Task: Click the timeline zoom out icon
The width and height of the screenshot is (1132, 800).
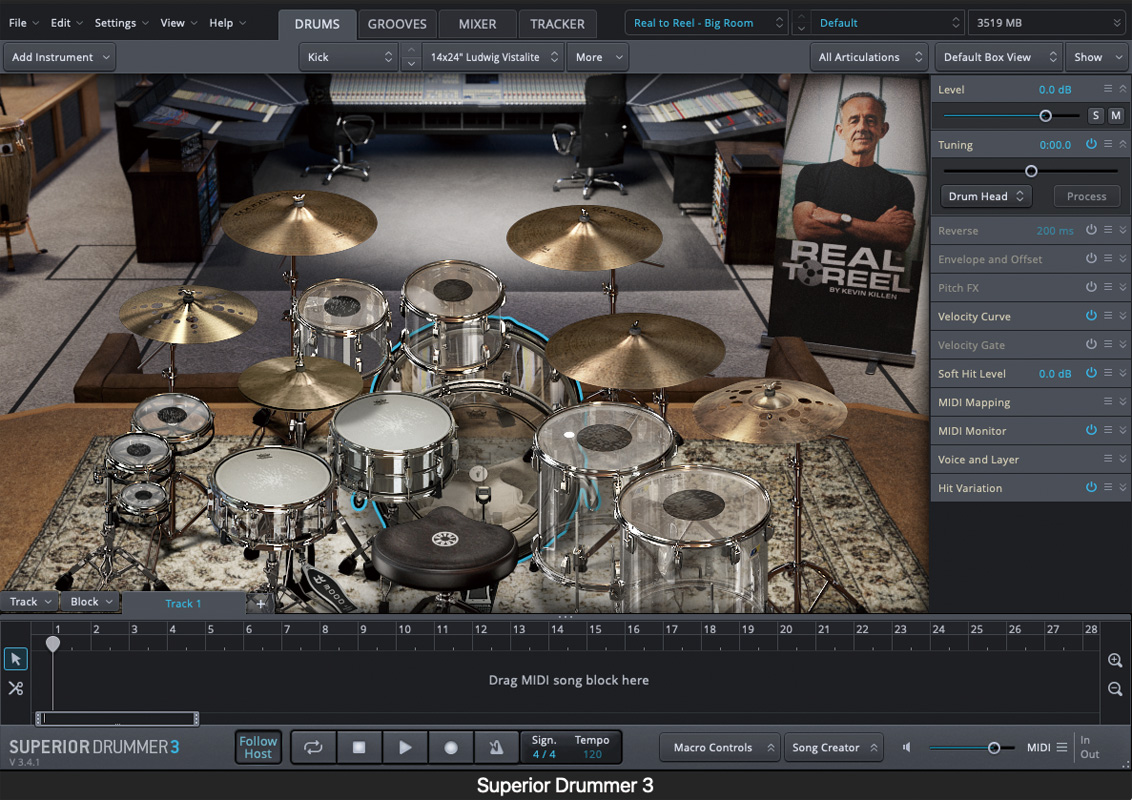Action: click(x=1114, y=689)
